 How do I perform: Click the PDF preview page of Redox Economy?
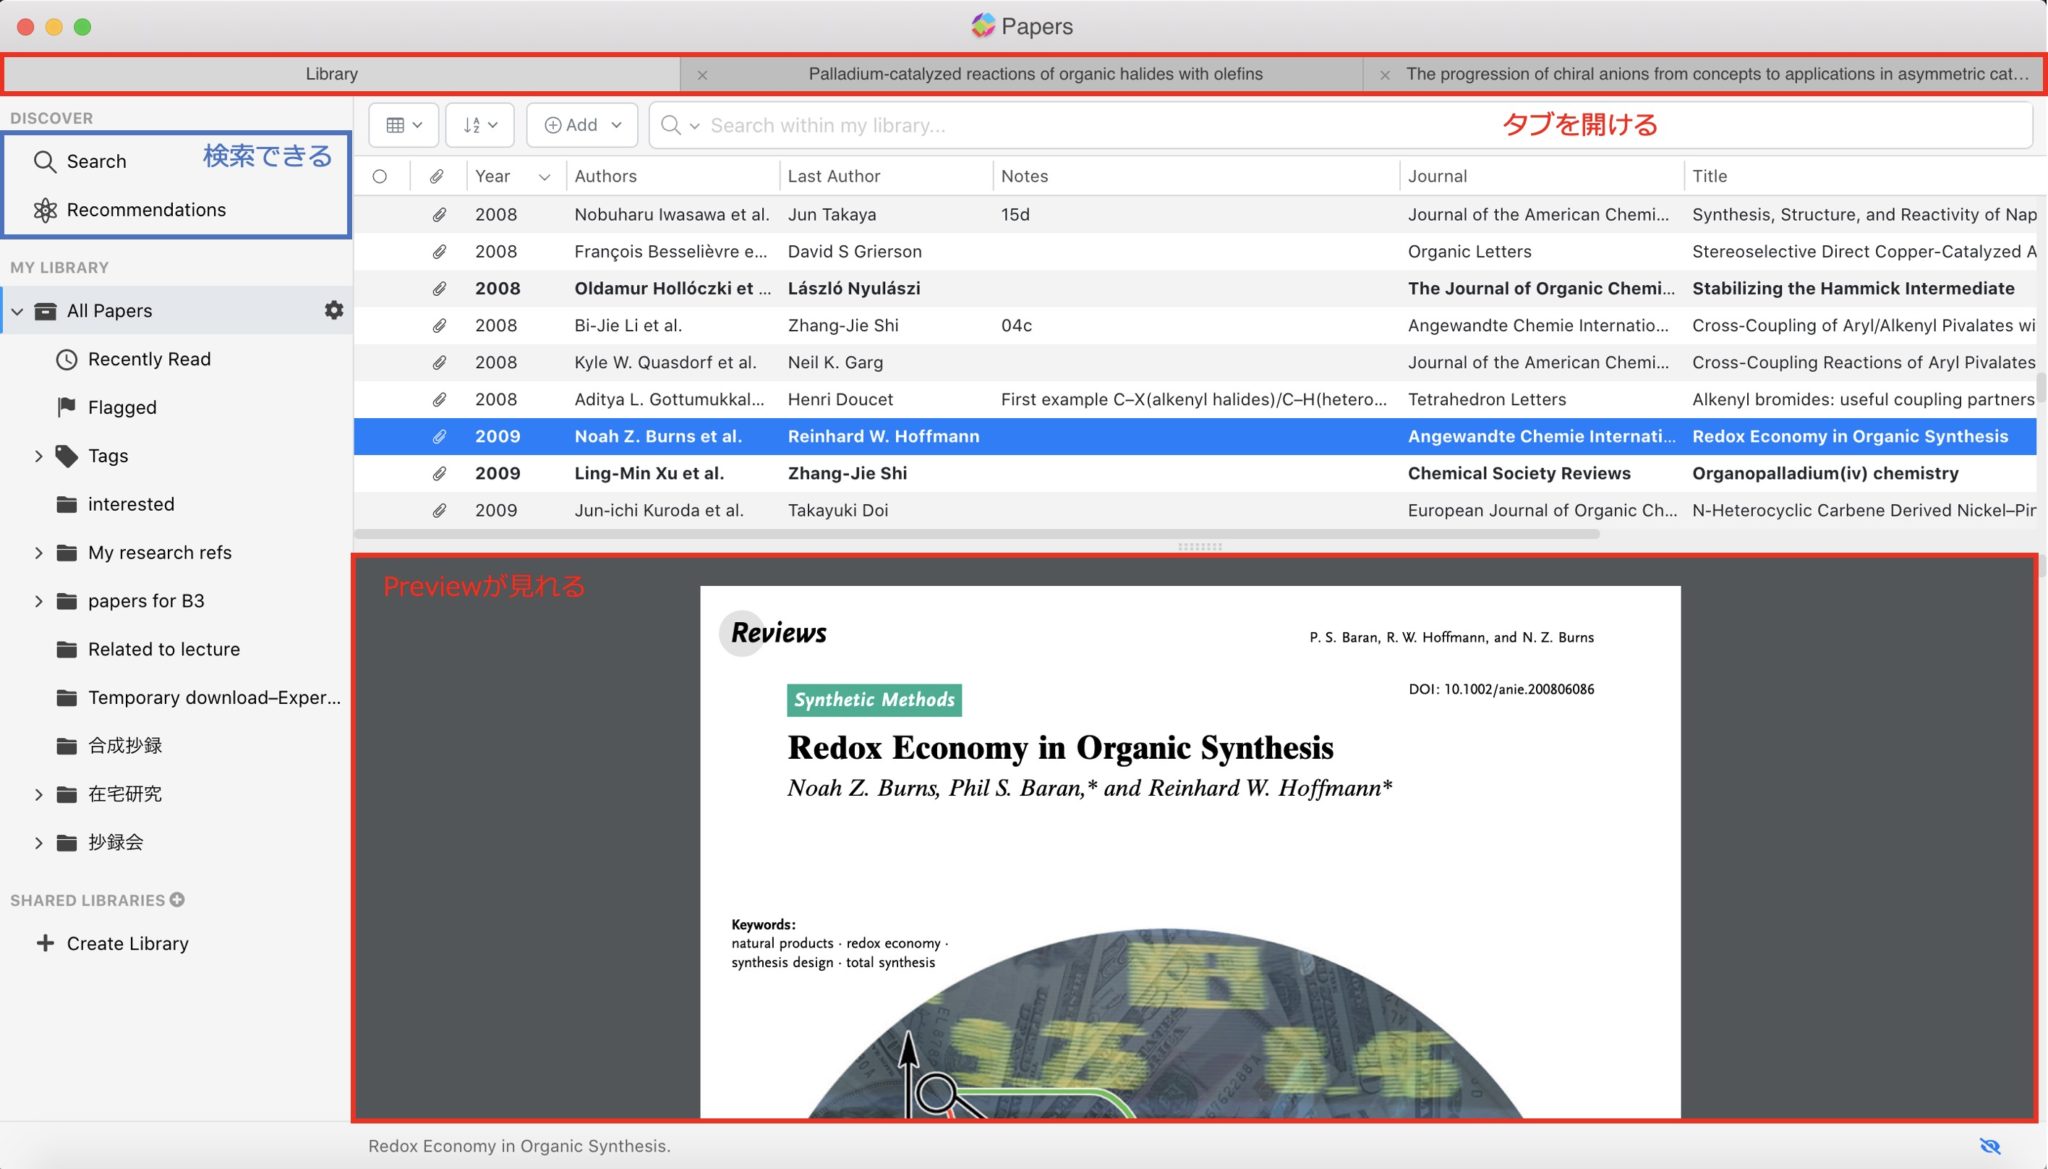[1190, 852]
